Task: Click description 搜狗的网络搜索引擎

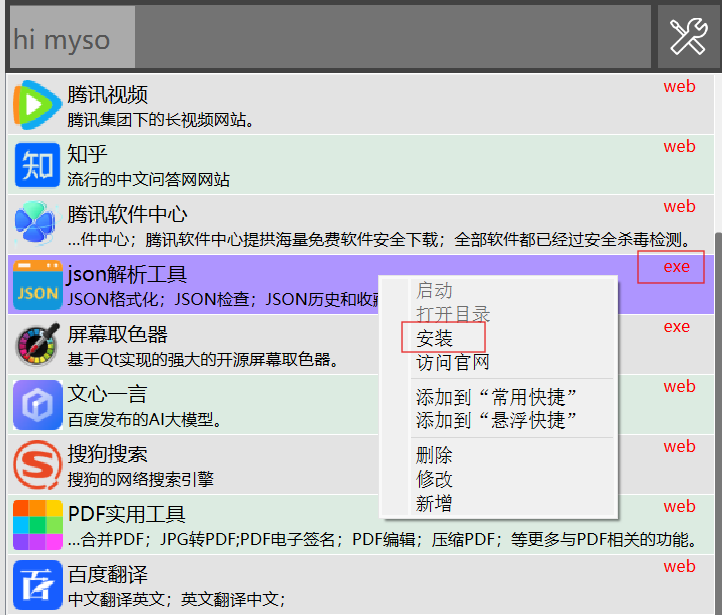Action: (141, 480)
